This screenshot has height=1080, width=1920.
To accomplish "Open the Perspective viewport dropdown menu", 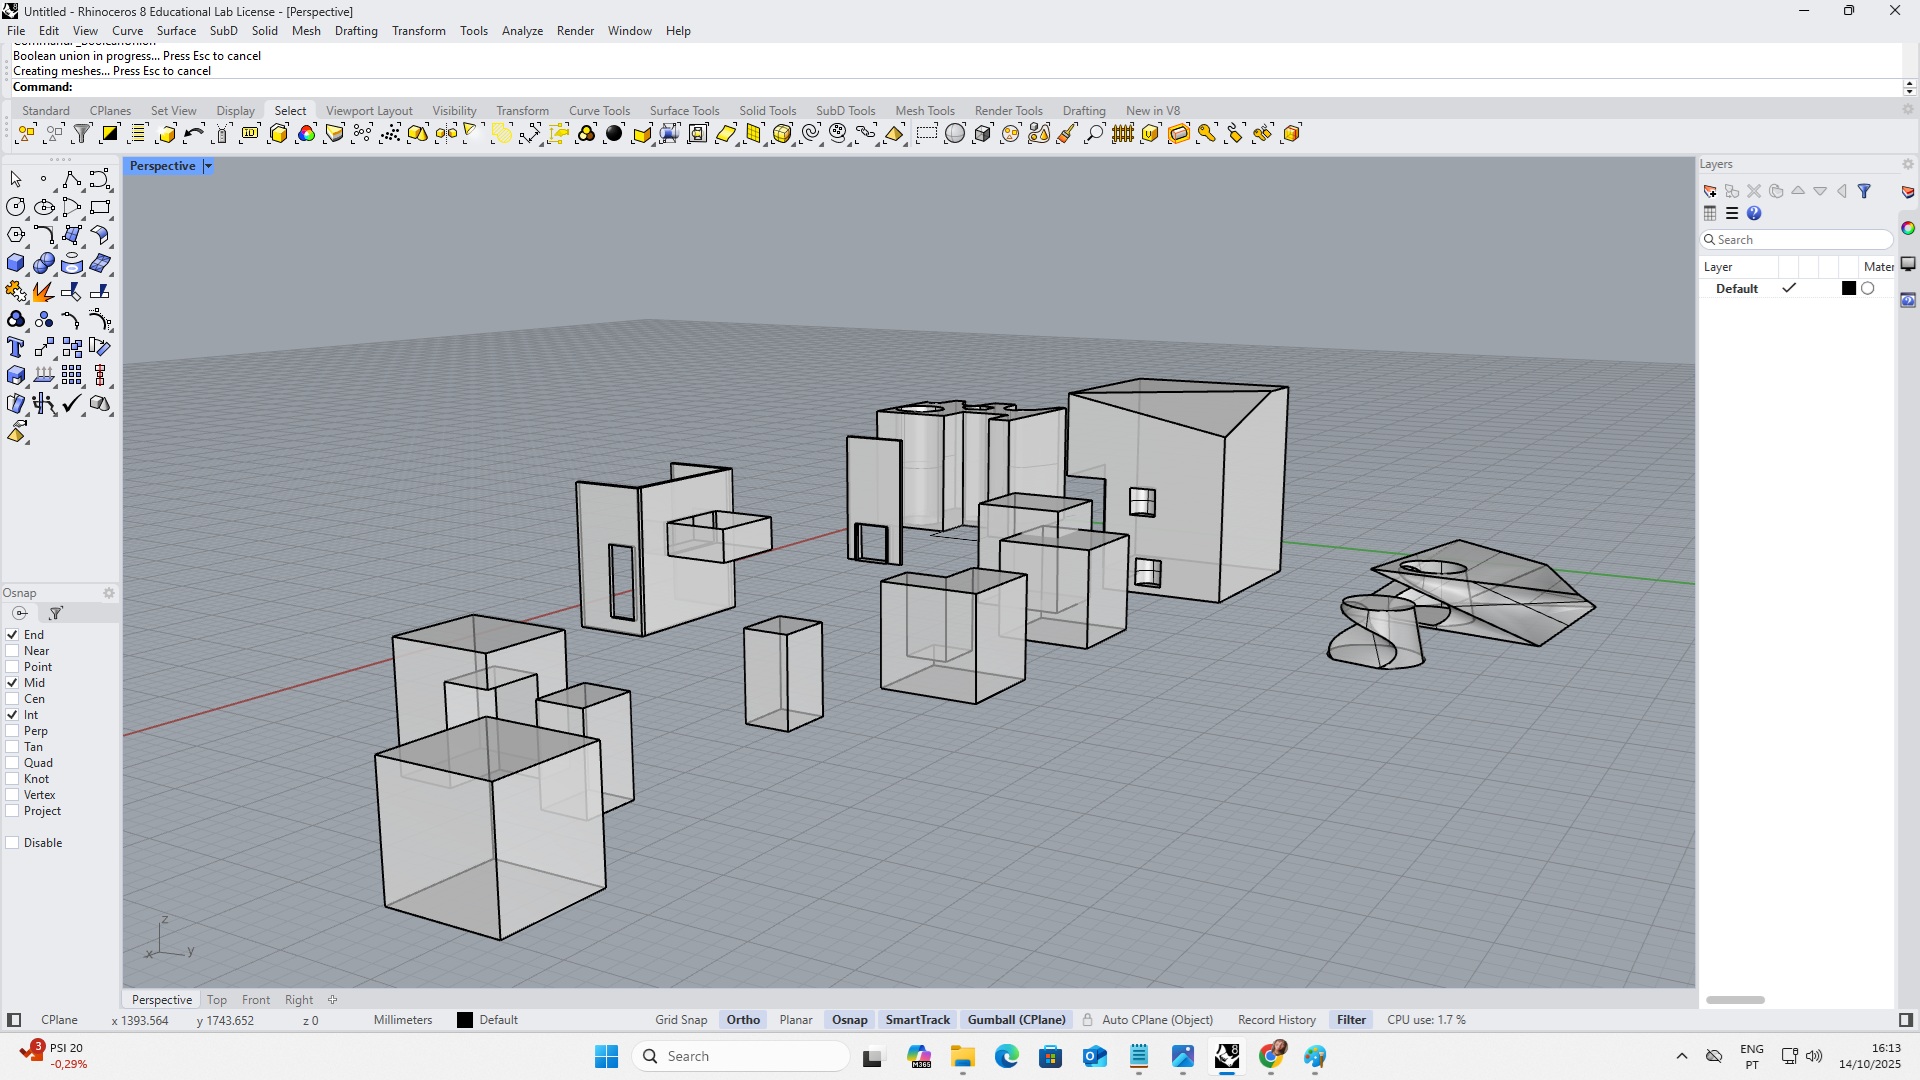I will (208, 165).
